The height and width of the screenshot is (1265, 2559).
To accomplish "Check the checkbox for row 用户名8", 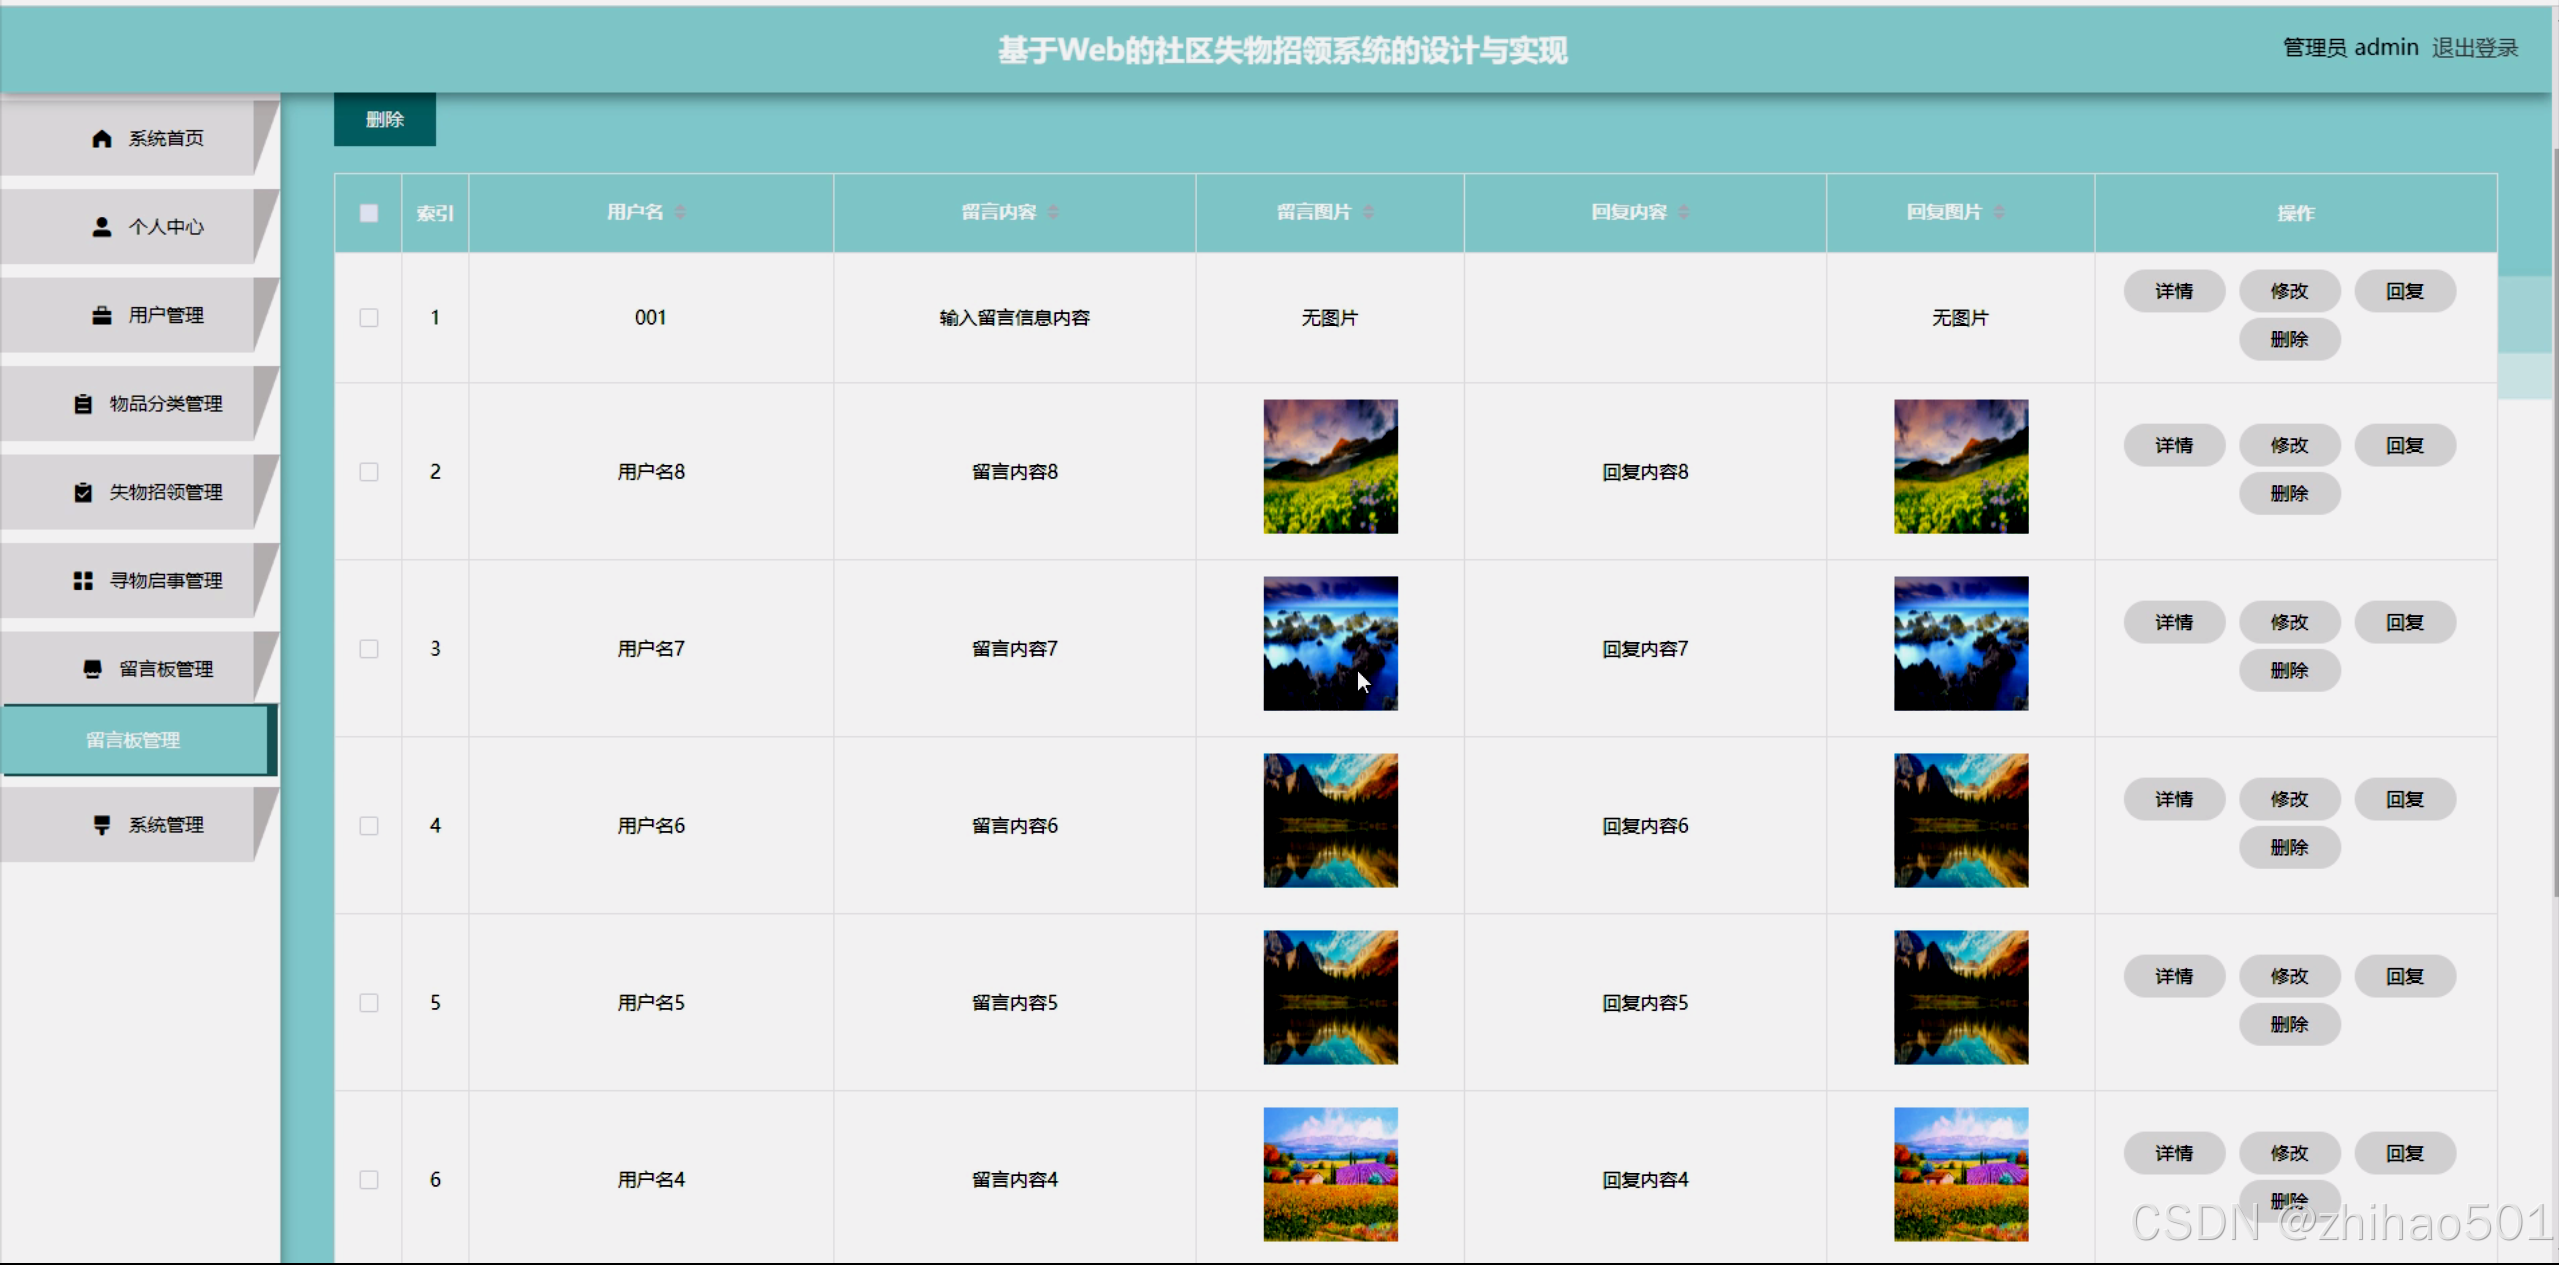I will tap(369, 472).
